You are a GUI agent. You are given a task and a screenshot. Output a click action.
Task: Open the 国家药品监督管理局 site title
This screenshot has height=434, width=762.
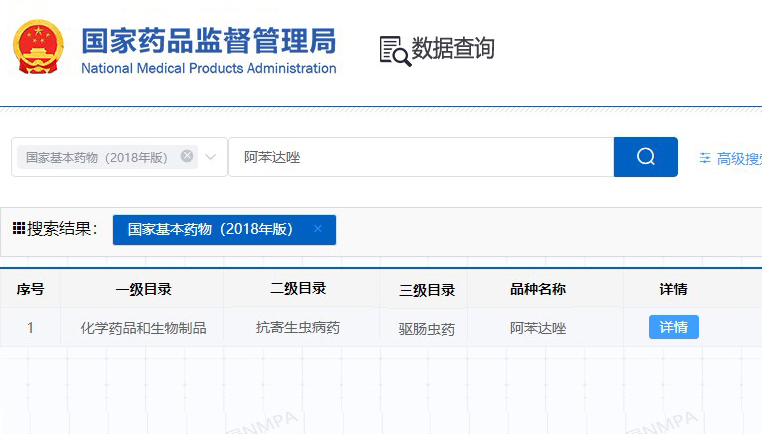point(208,42)
